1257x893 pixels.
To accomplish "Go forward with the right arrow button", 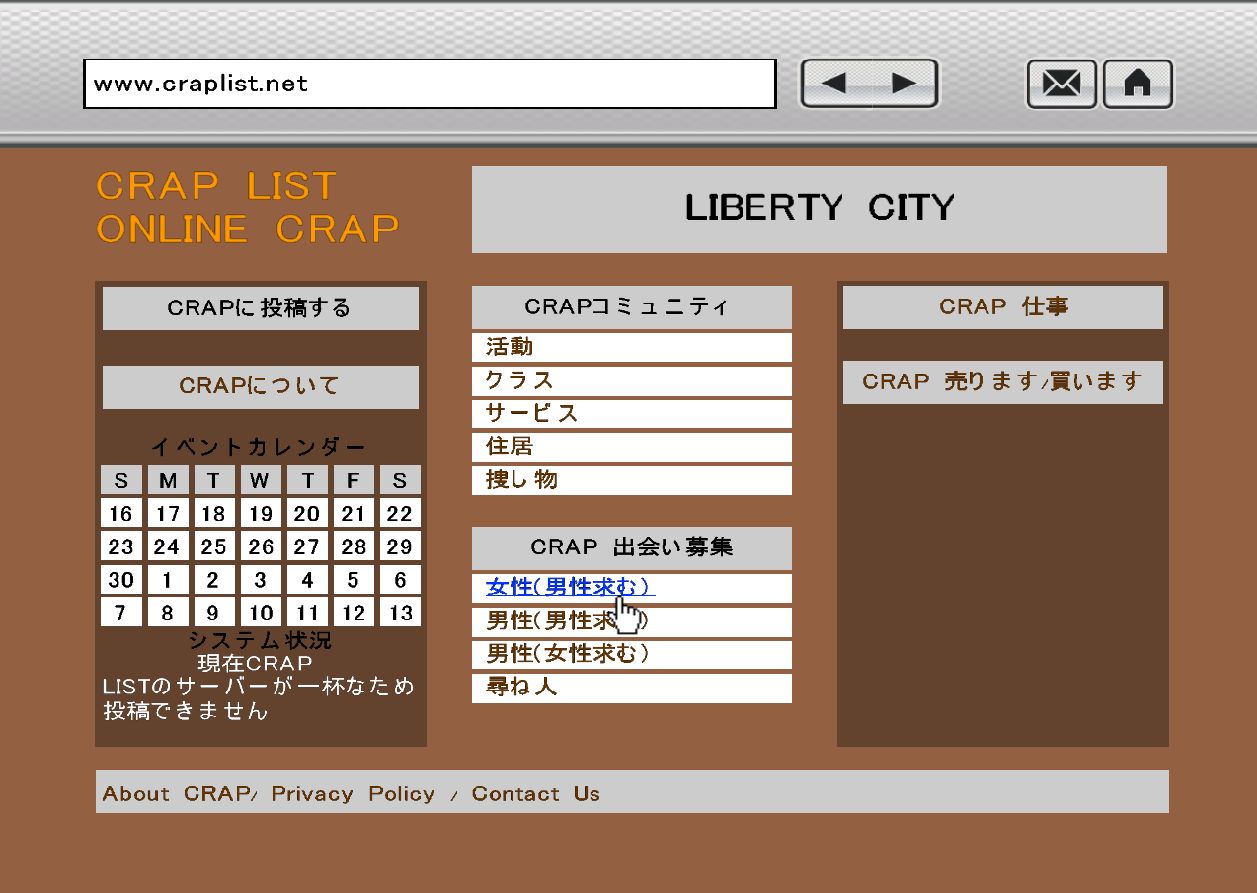I will [904, 84].
